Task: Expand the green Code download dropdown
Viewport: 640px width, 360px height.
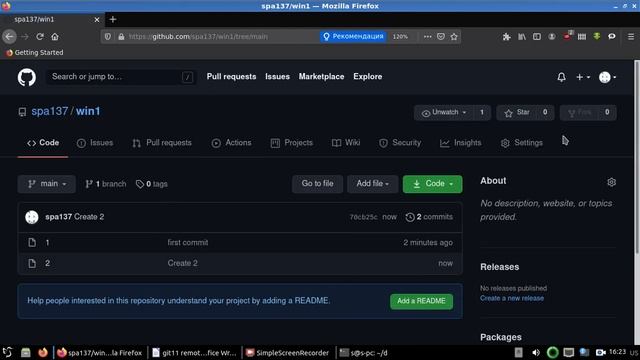Action: click(433, 184)
